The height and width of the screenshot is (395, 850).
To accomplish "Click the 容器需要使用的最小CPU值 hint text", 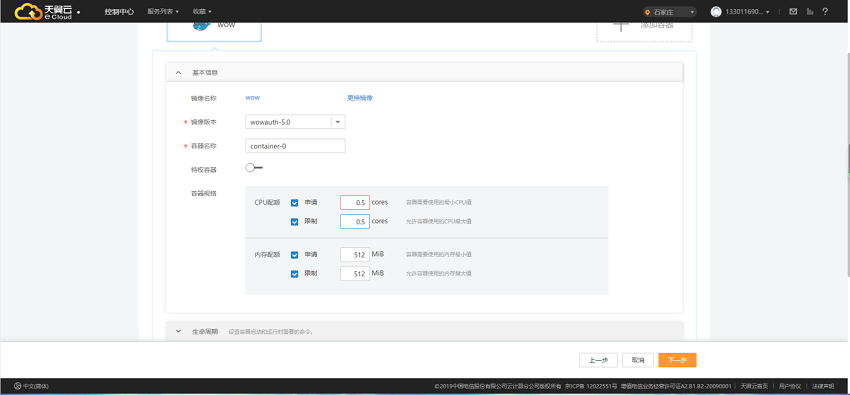I will tap(439, 203).
